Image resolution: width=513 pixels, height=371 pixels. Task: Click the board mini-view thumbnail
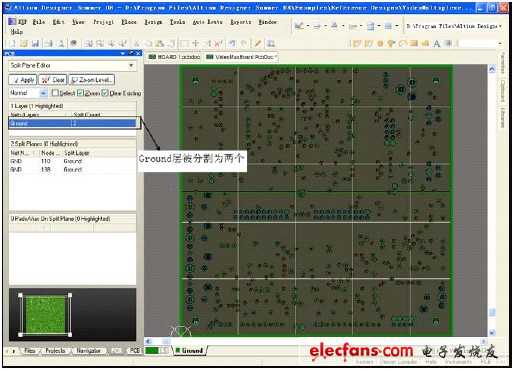pos(45,314)
